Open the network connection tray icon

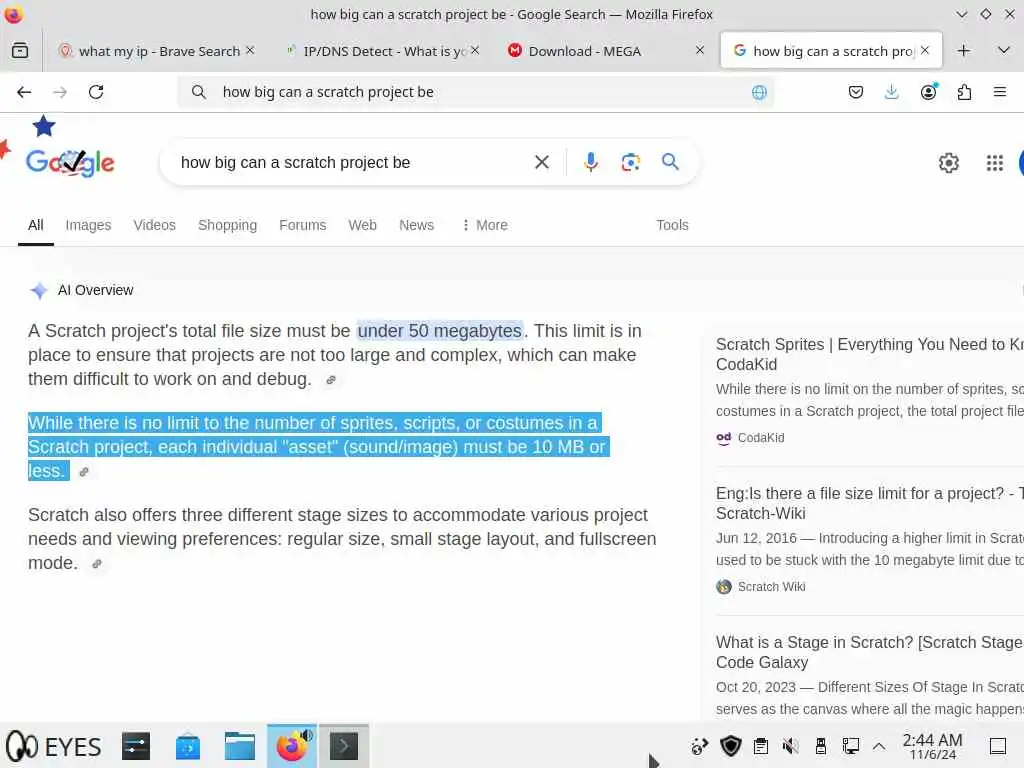pyautogui.click(x=850, y=746)
